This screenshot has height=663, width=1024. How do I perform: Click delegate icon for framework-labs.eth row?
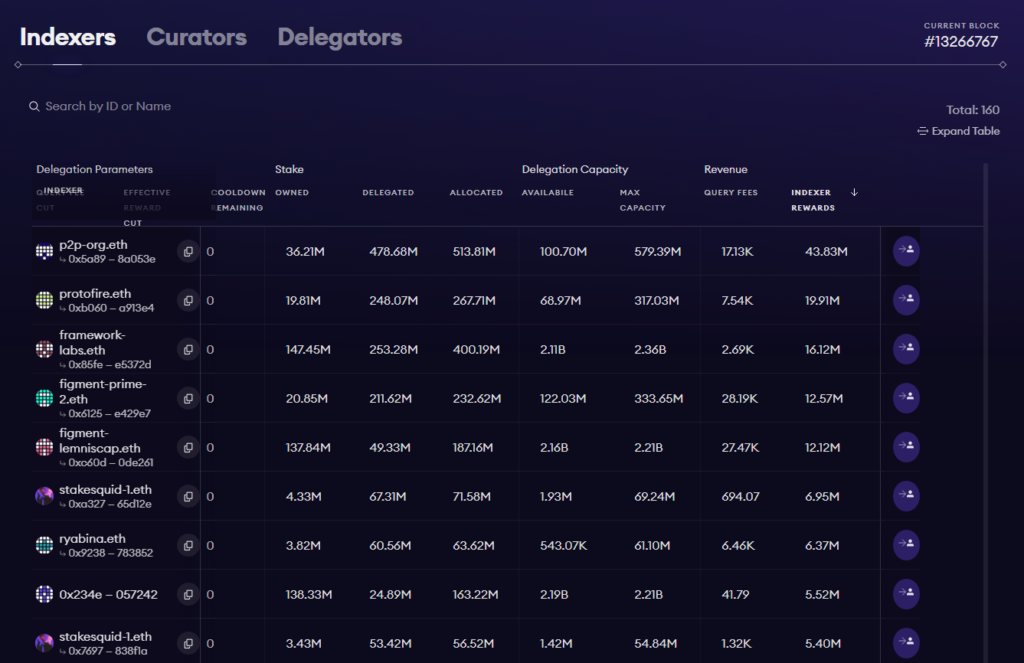pyautogui.click(x=906, y=350)
